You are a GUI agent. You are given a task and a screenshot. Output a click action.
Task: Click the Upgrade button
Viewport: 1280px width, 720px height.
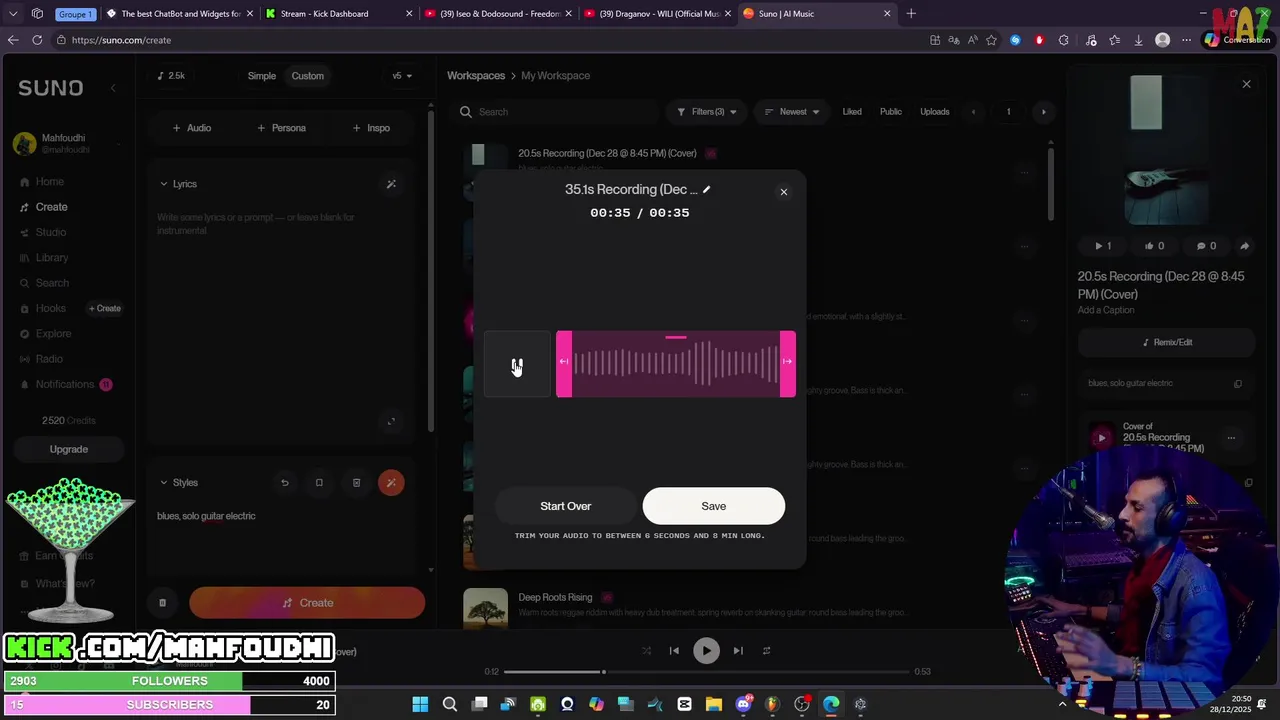click(69, 449)
